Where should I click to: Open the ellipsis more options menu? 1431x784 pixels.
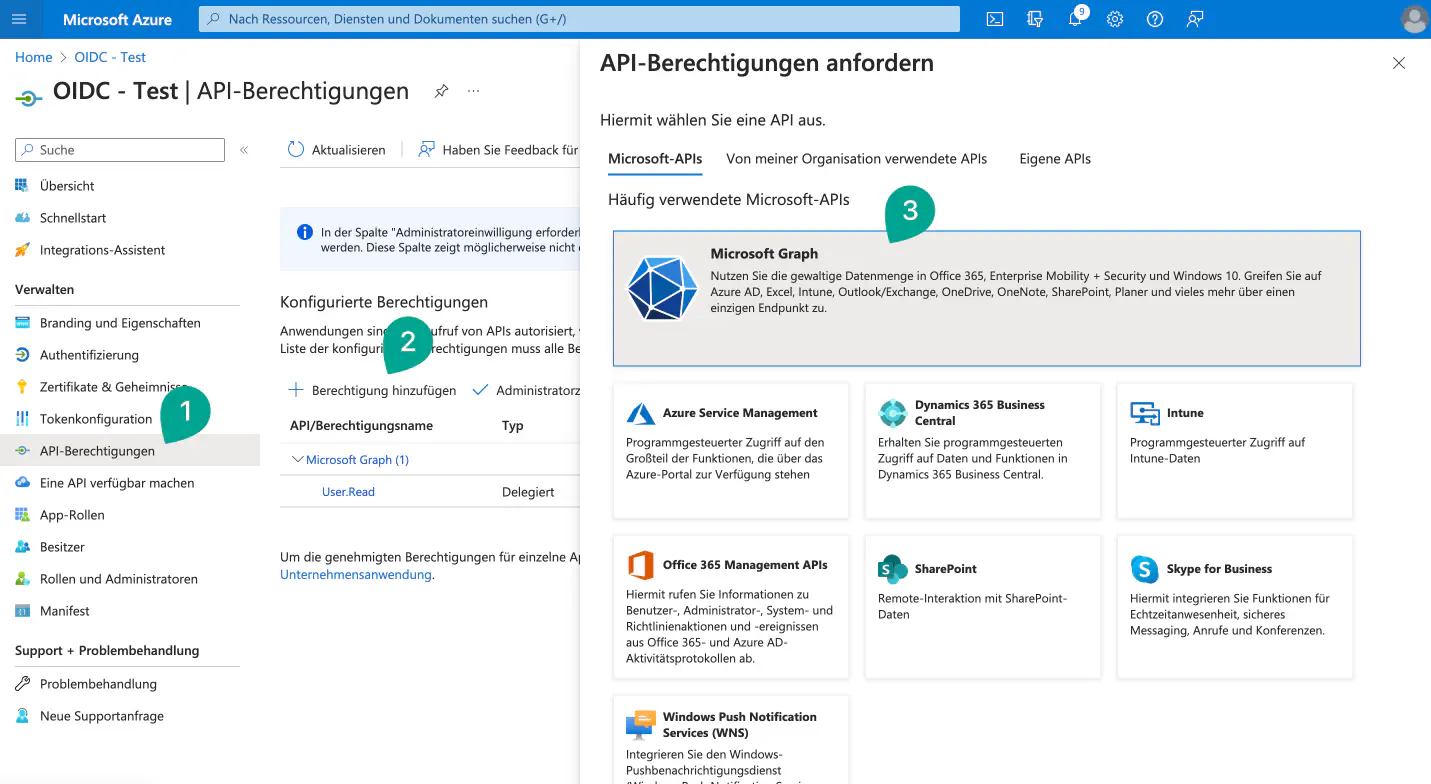[474, 91]
